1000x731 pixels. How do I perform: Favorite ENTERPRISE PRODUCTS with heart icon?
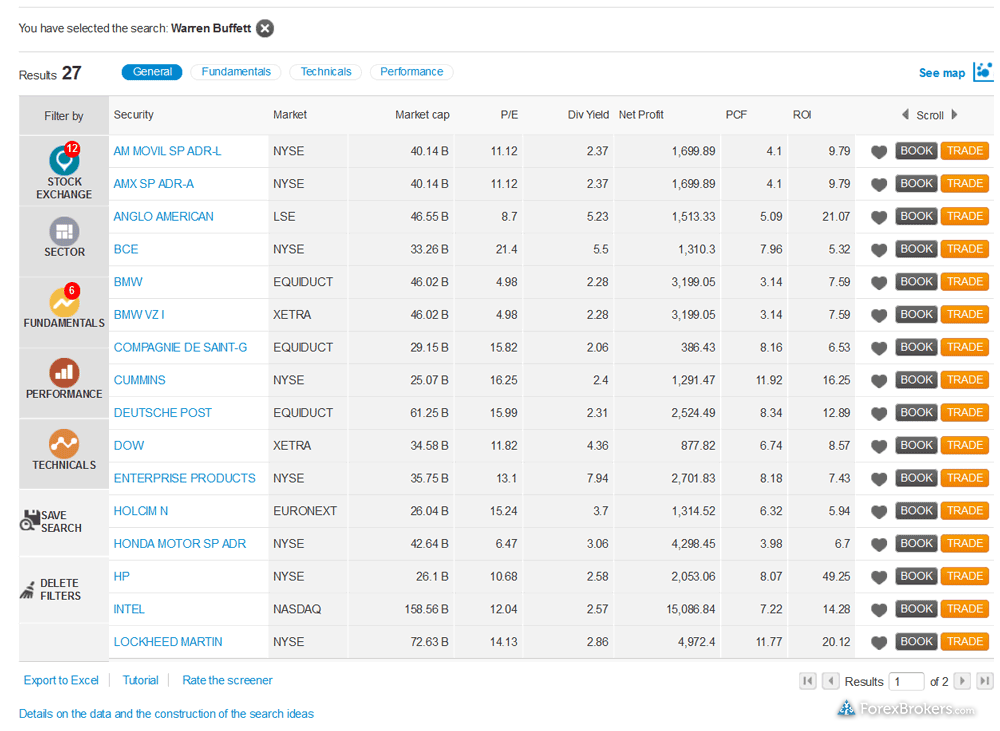[x=879, y=479]
